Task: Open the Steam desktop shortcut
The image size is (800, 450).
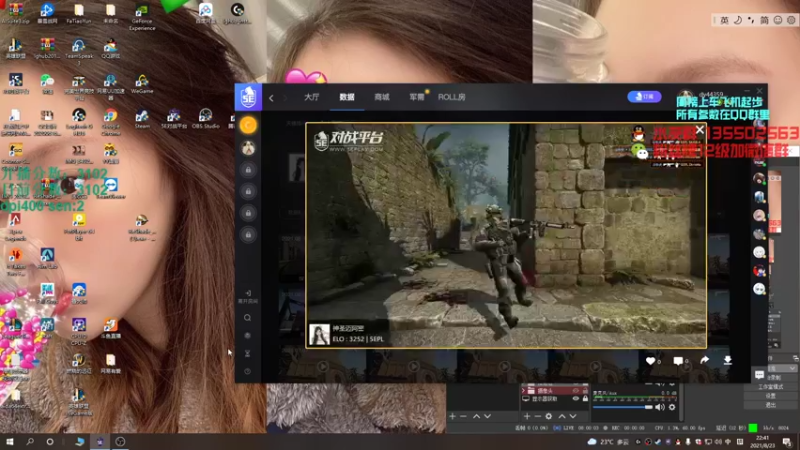Action: tap(142, 118)
